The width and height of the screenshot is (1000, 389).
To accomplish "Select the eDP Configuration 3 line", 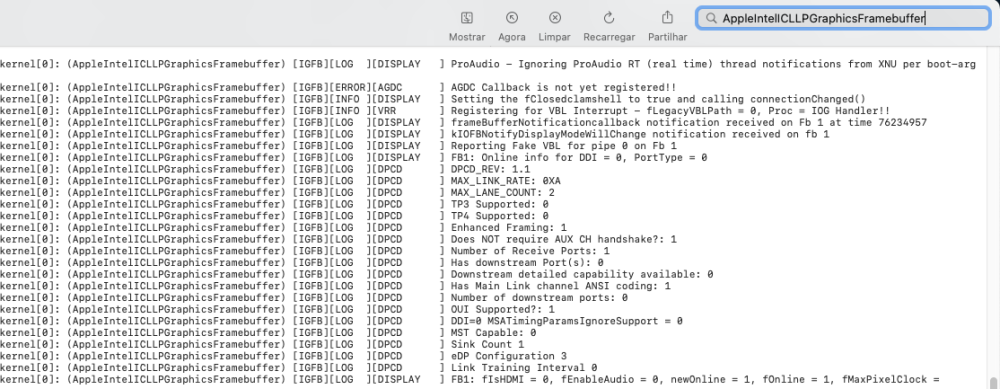I will pos(284,355).
